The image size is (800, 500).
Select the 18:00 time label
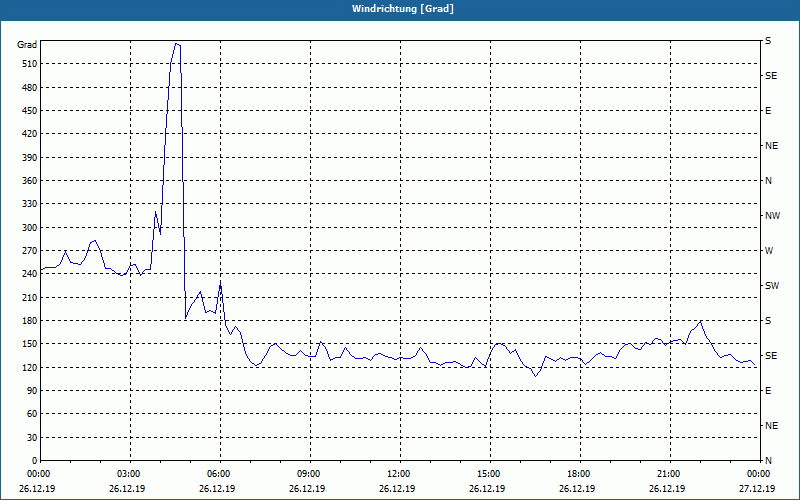click(x=580, y=474)
